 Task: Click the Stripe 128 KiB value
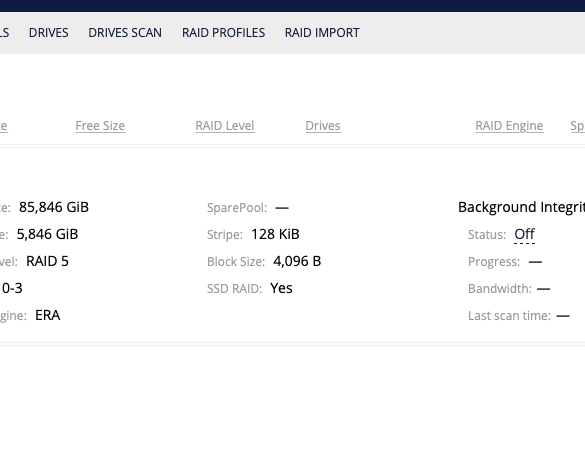point(275,234)
